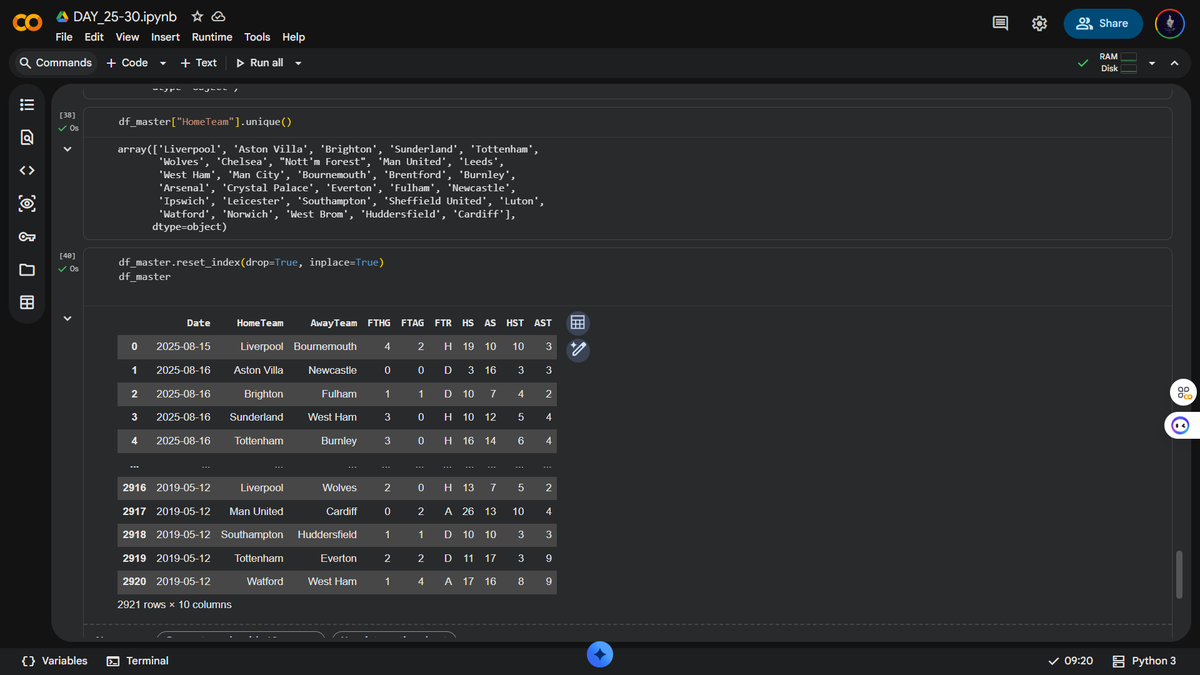Open the settings gear icon
1200x675 pixels.
1039,23
